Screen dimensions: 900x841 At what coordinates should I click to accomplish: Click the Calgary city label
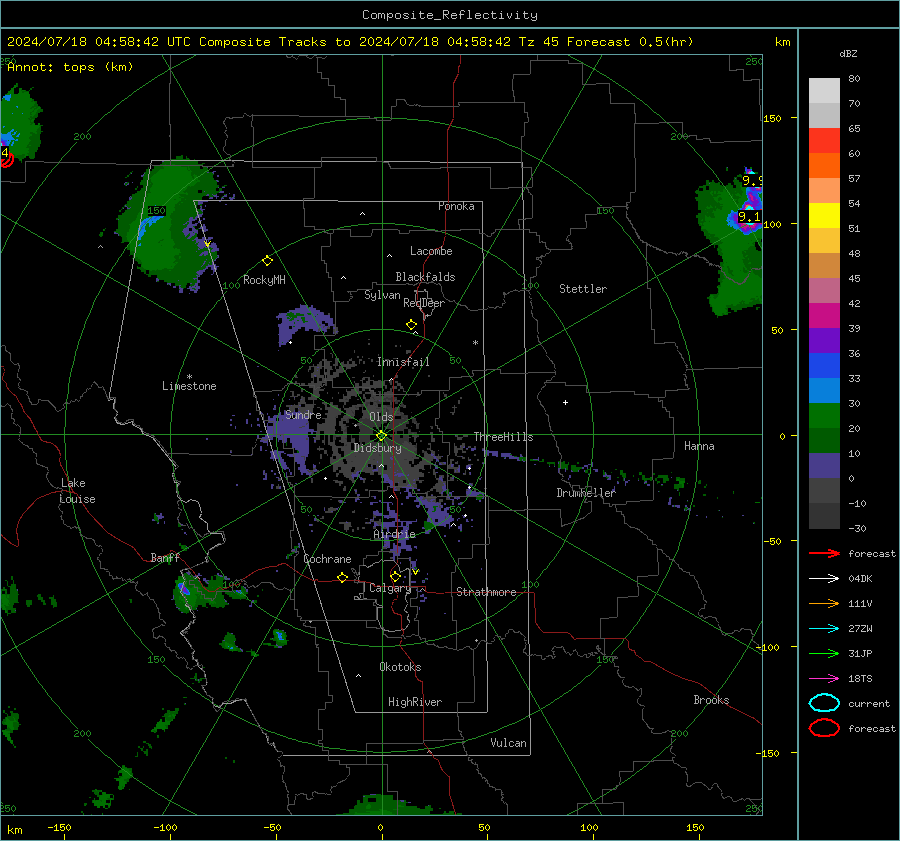click(x=390, y=588)
